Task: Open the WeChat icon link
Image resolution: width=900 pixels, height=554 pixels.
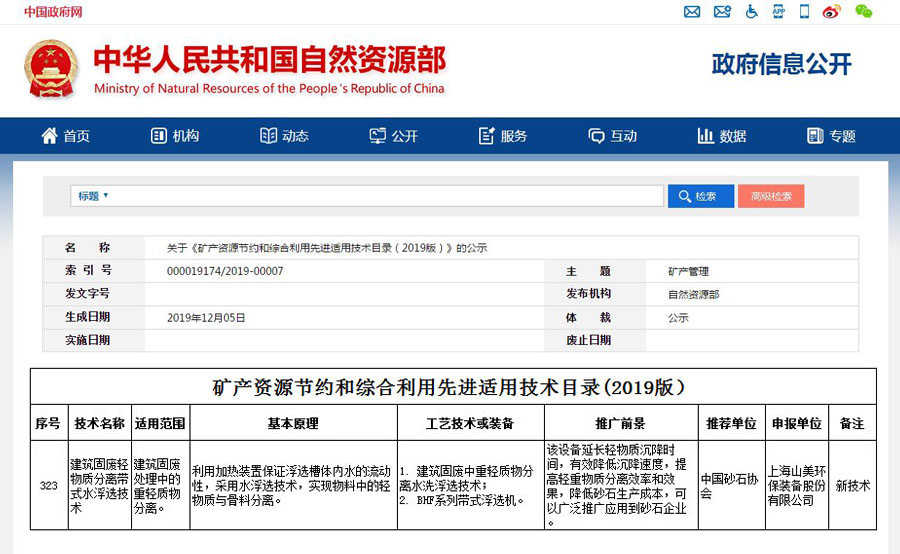Action: pos(863,12)
